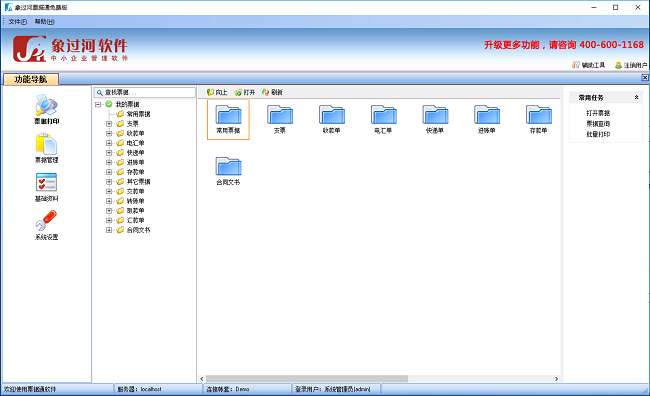Select the 合同文书 folder in main pane
This screenshot has height=396, width=650.
228,171
